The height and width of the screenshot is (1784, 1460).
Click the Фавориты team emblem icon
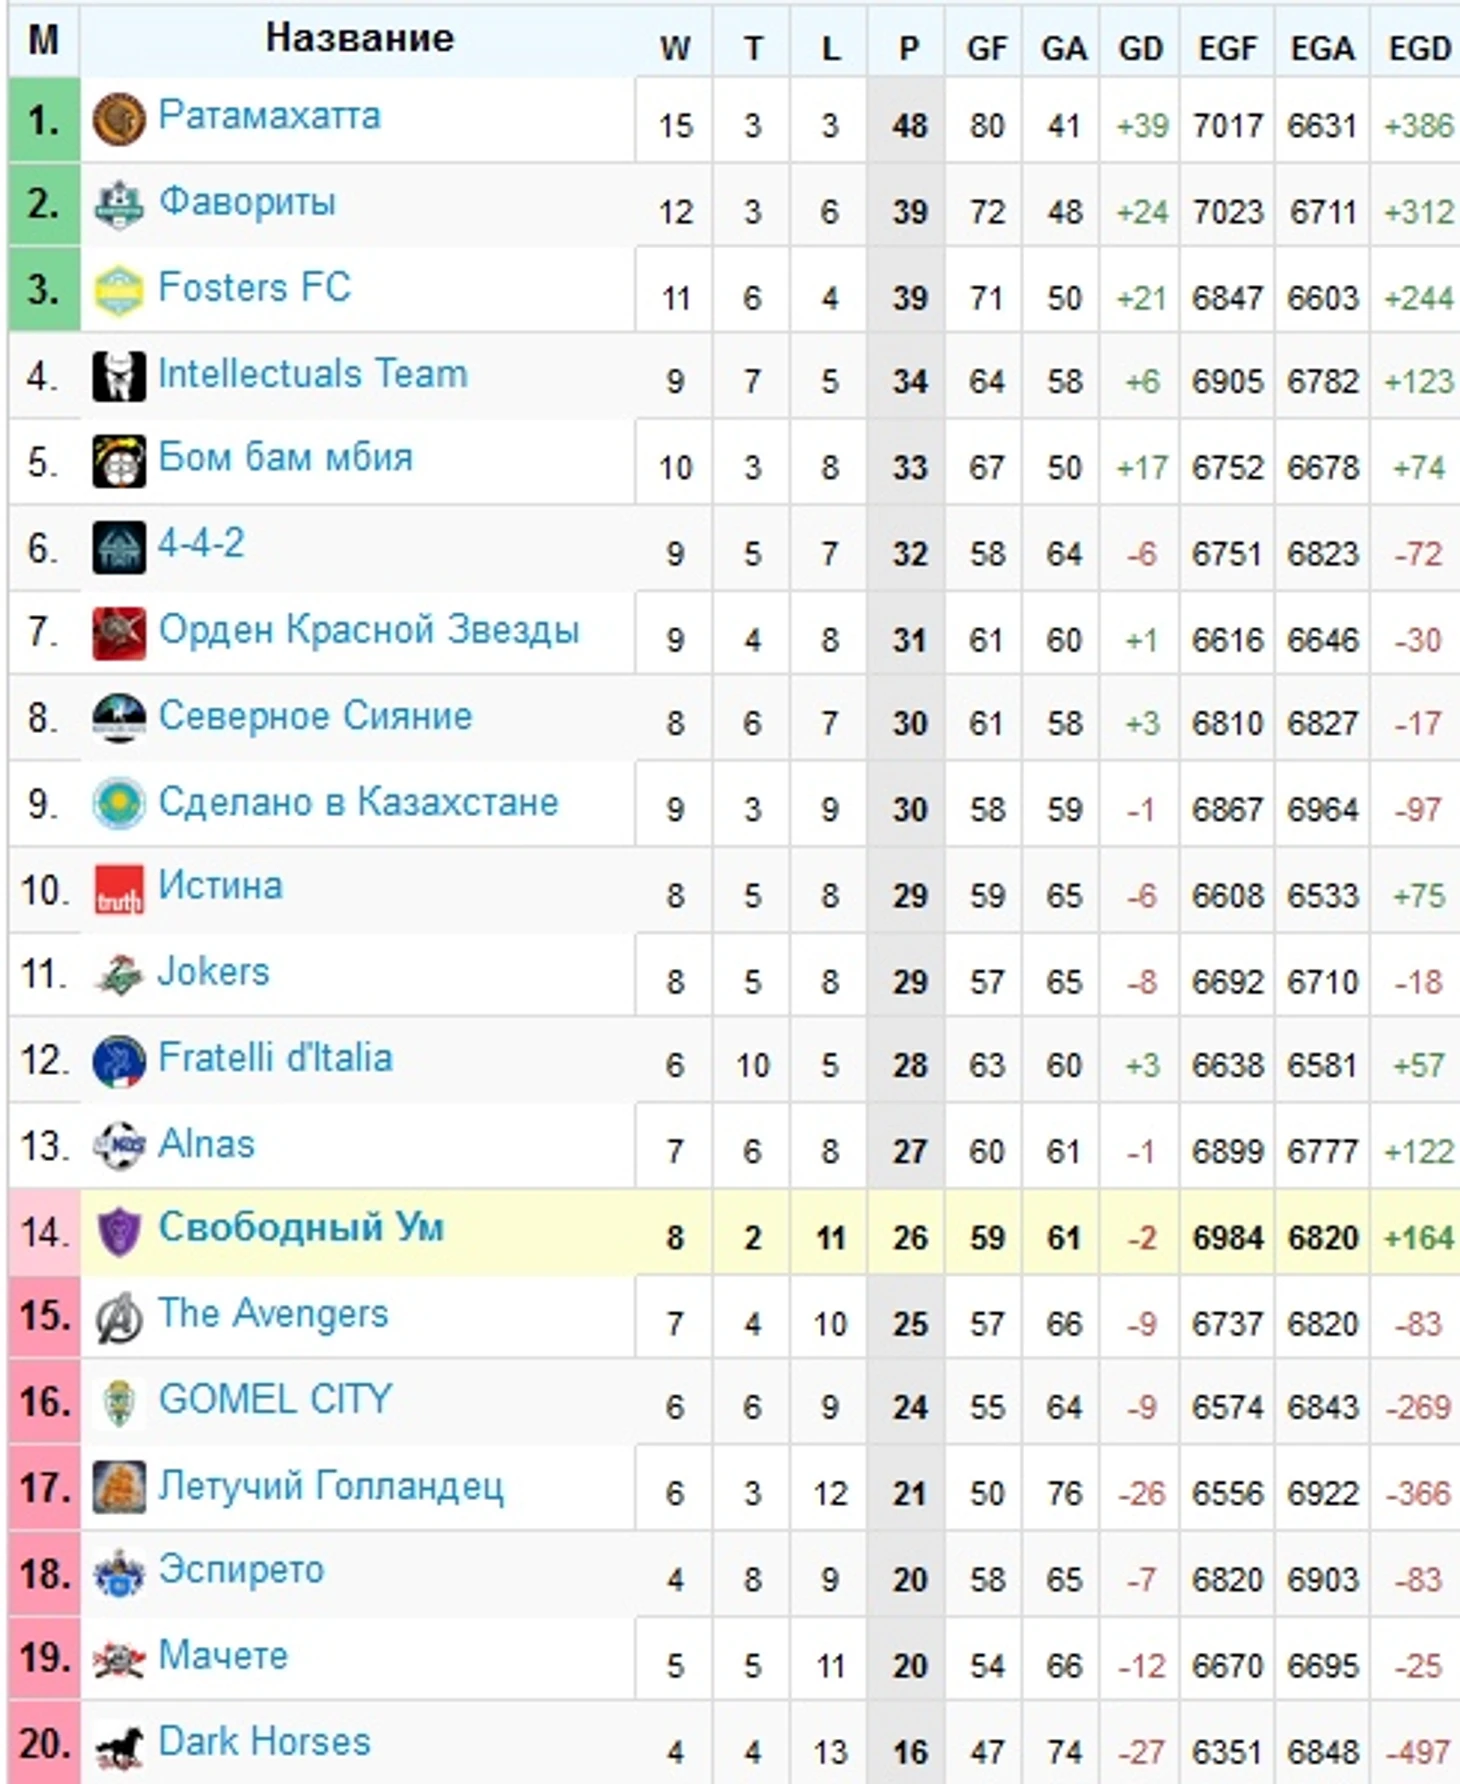pos(119,205)
